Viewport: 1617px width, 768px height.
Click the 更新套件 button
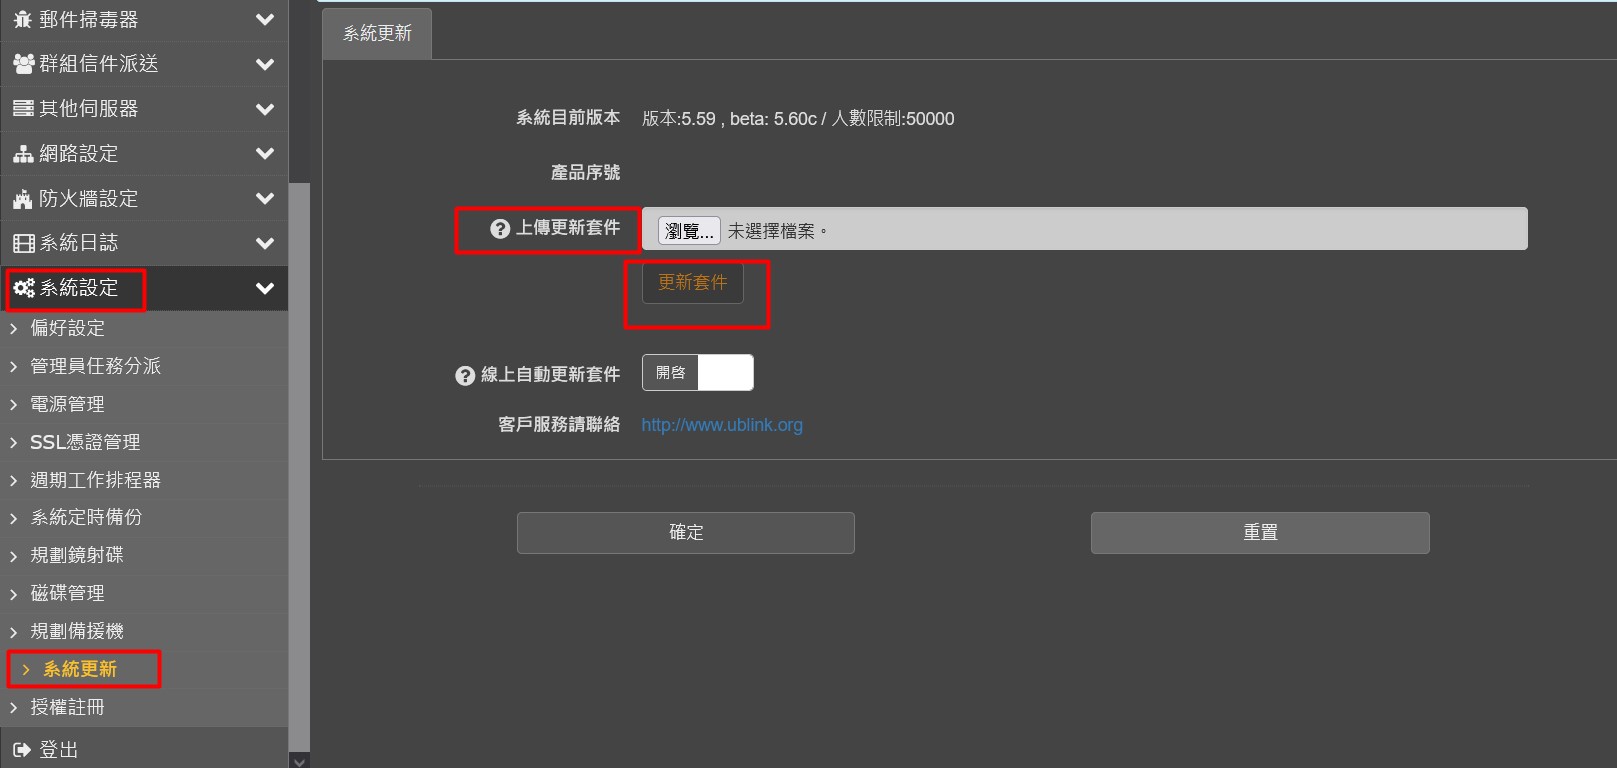692,283
